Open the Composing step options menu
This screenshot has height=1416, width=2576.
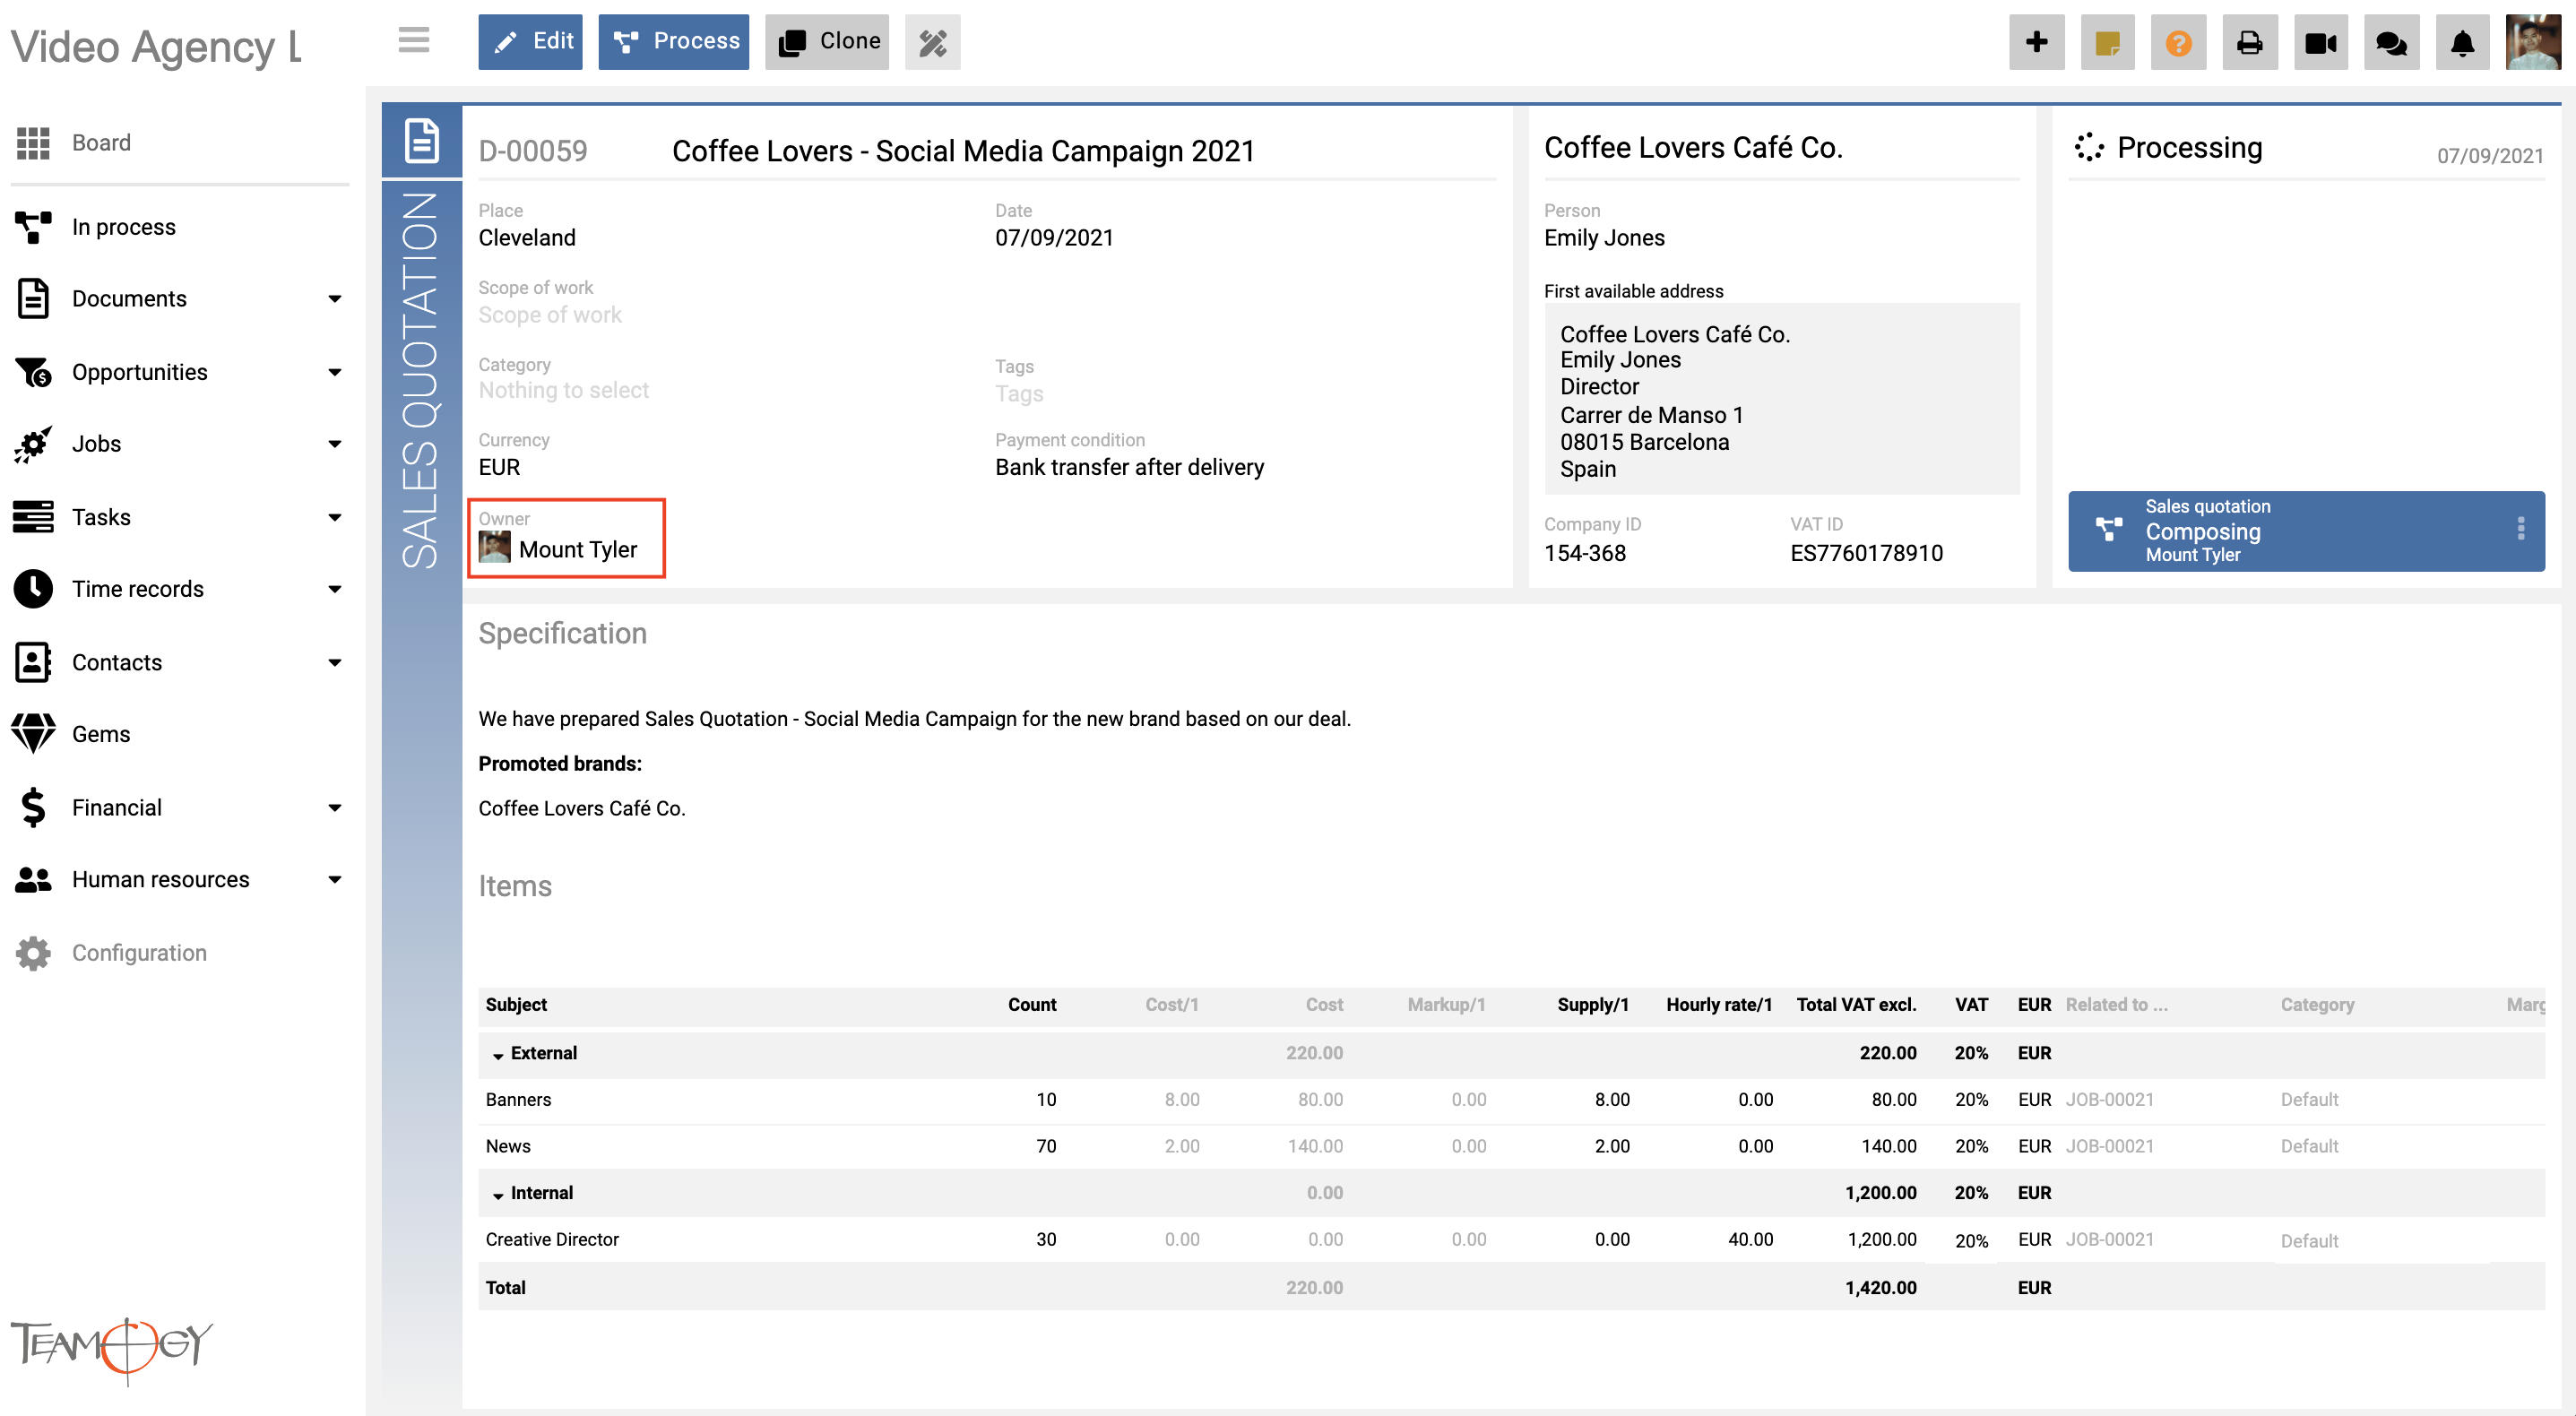click(2520, 529)
